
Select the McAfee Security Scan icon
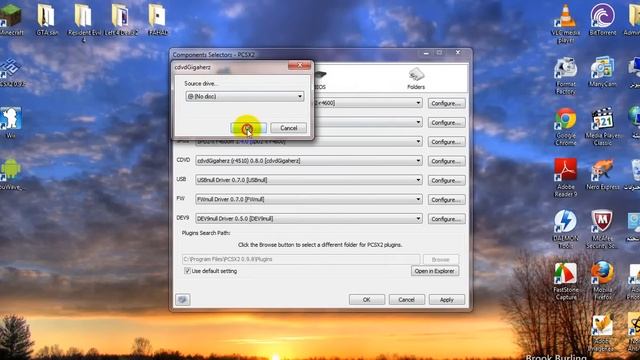pyautogui.click(x=602, y=229)
